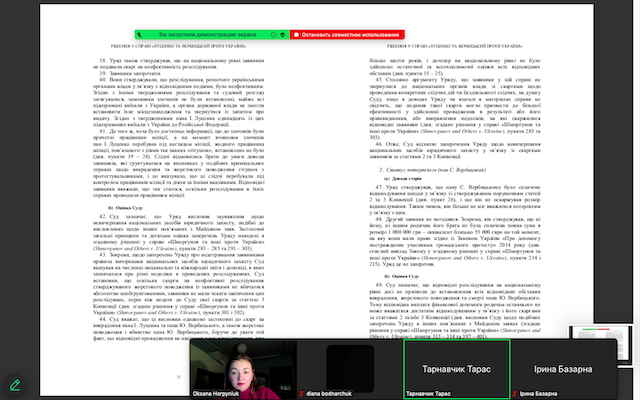Click 'Оцінка Суду' heading on right page
Screen dimensions: 640x400
click(x=402, y=276)
